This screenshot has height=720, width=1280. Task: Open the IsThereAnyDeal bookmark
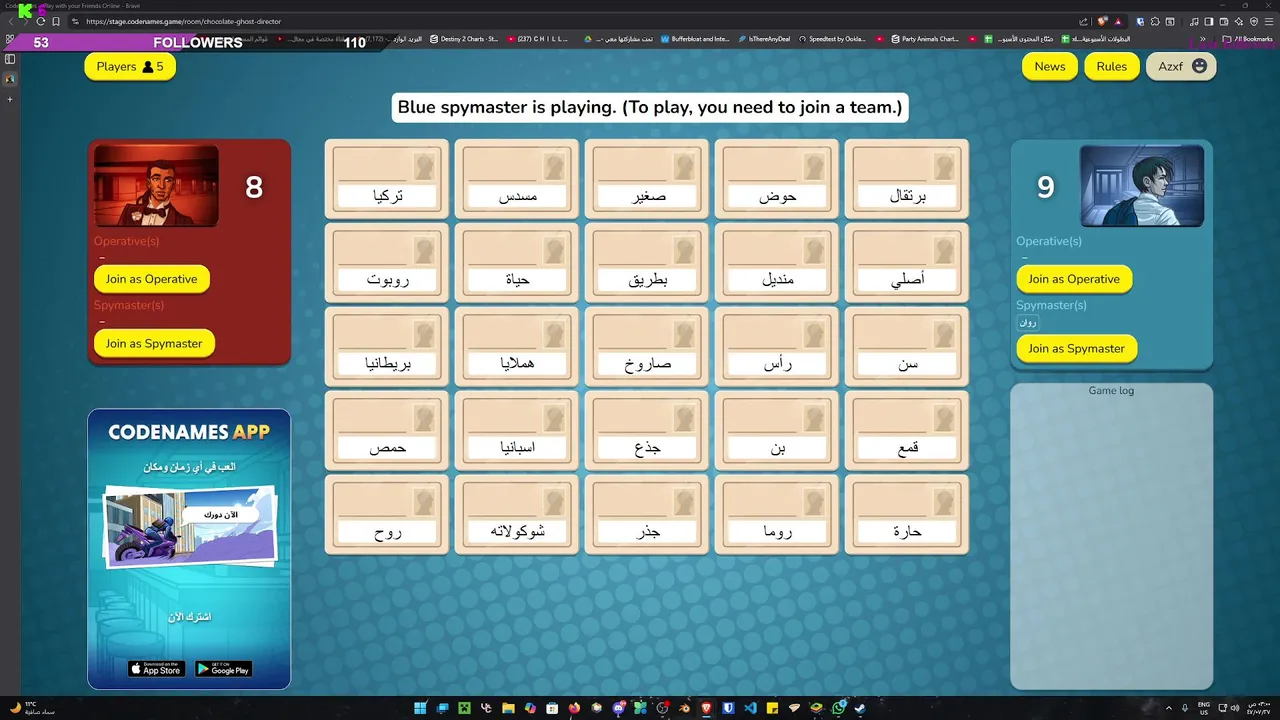coord(764,39)
